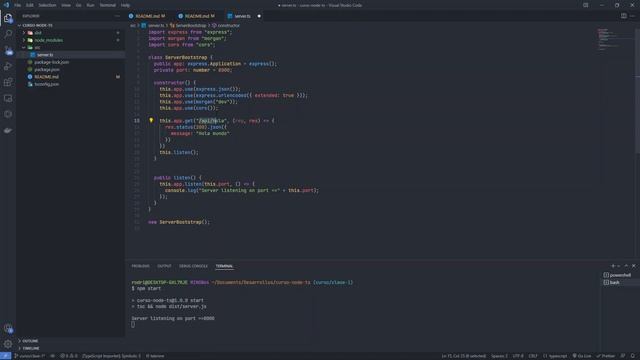Open server.ts in the file tree

pyautogui.click(x=45, y=55)
